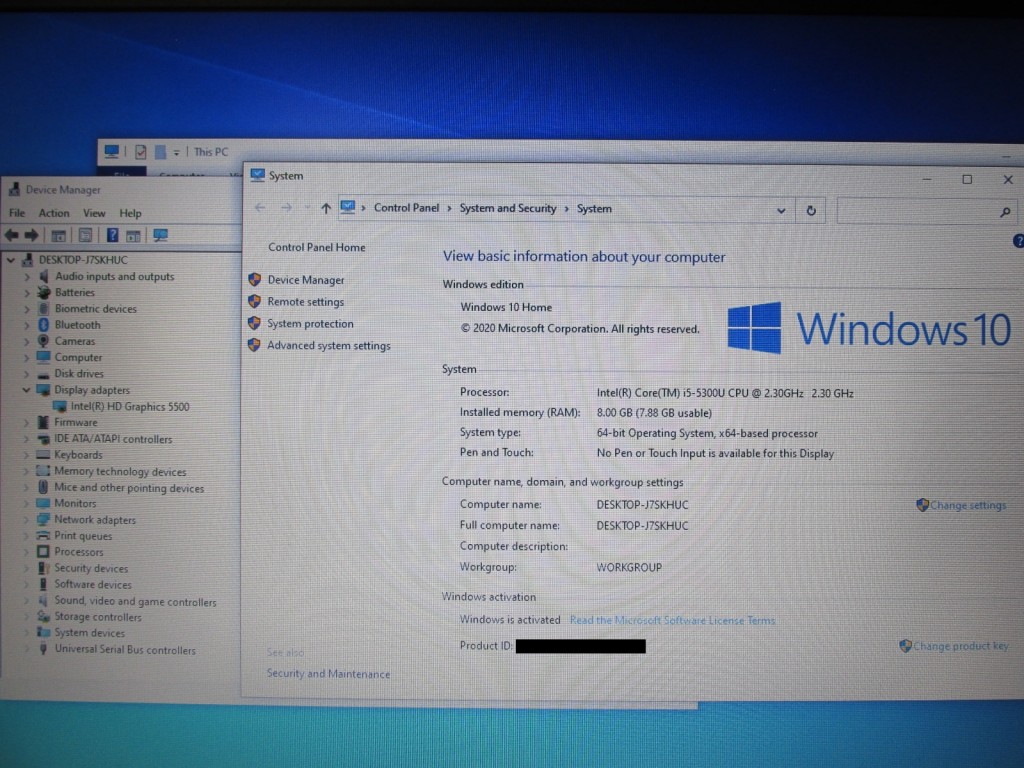Image resolution: width=1024 pixels, height=768 pixels.
Task: Click the shield icon beside System protection
Action: [x=255, y=323]
